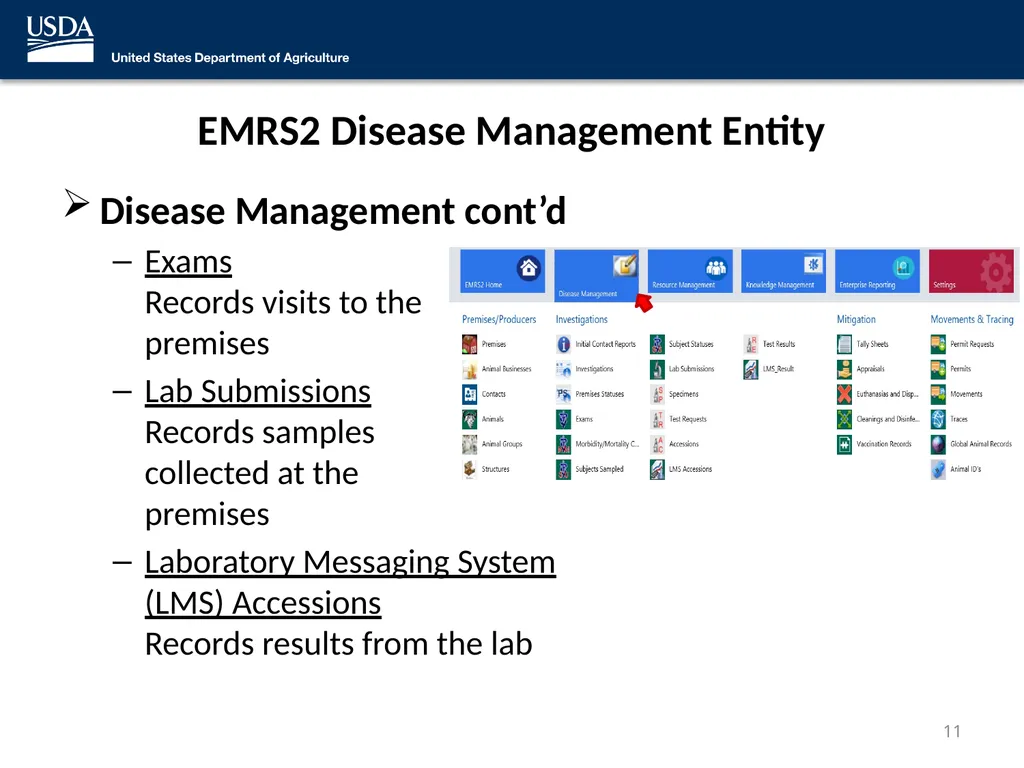
Task: Open the Resource Management tile
Action: tap(690, 271)
